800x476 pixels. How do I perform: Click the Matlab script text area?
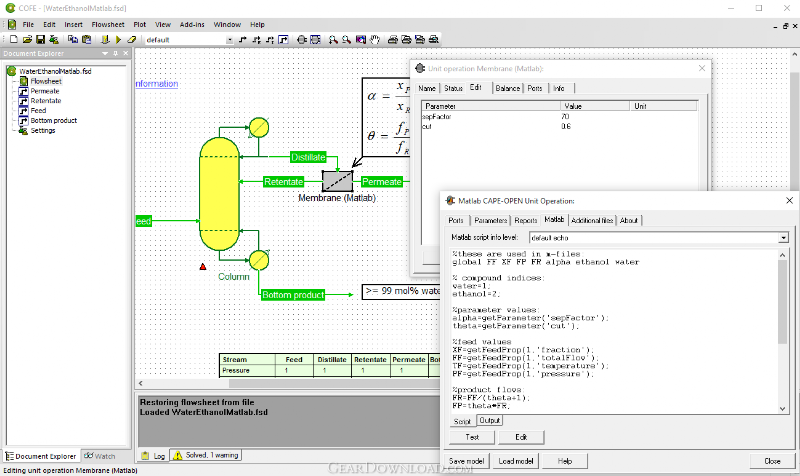[614, 332]
